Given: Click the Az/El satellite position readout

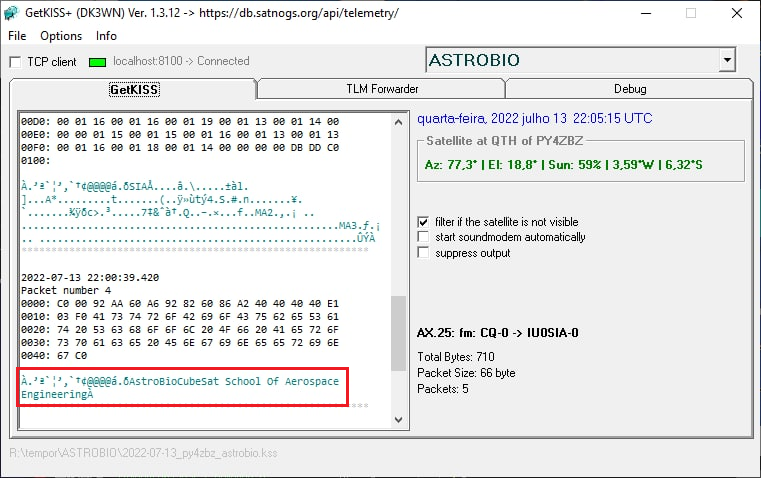Looking at the screenshot, I should point(563,165).
